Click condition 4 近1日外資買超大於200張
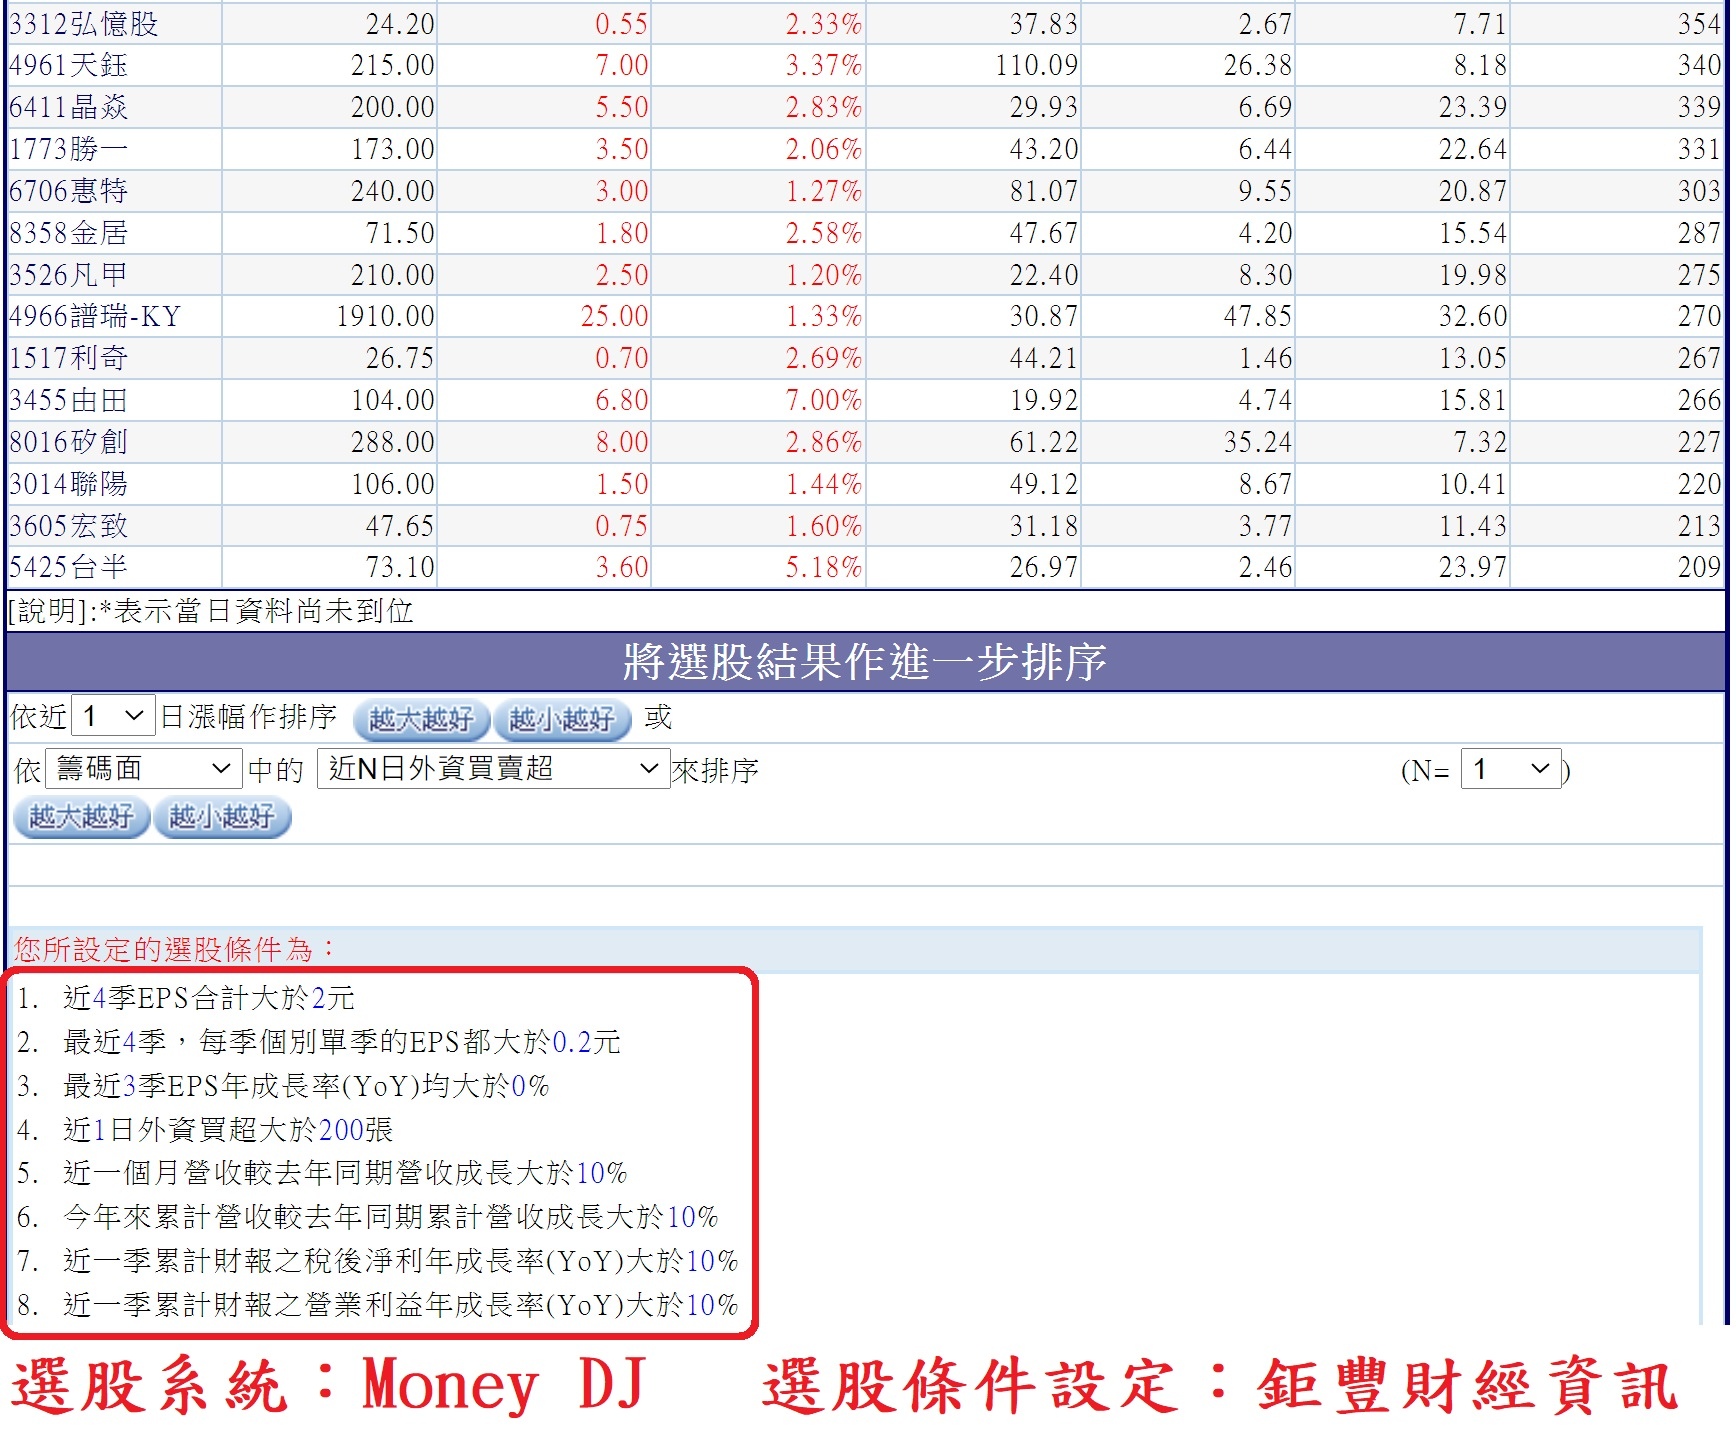This screenshot has width=1736, height=1441. point(228,1130)
